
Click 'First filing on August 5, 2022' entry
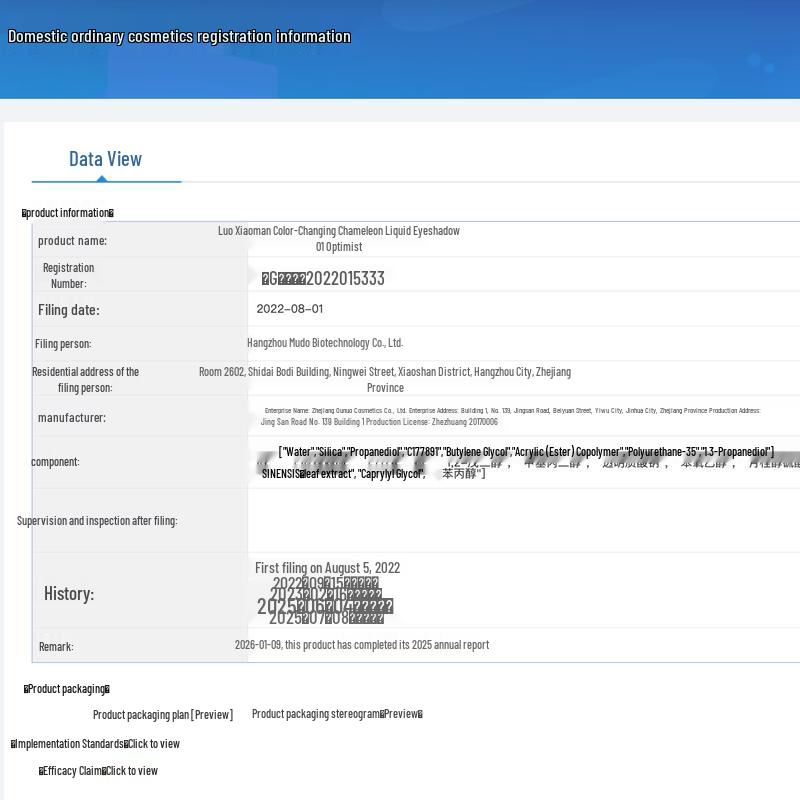coord(327,568)
